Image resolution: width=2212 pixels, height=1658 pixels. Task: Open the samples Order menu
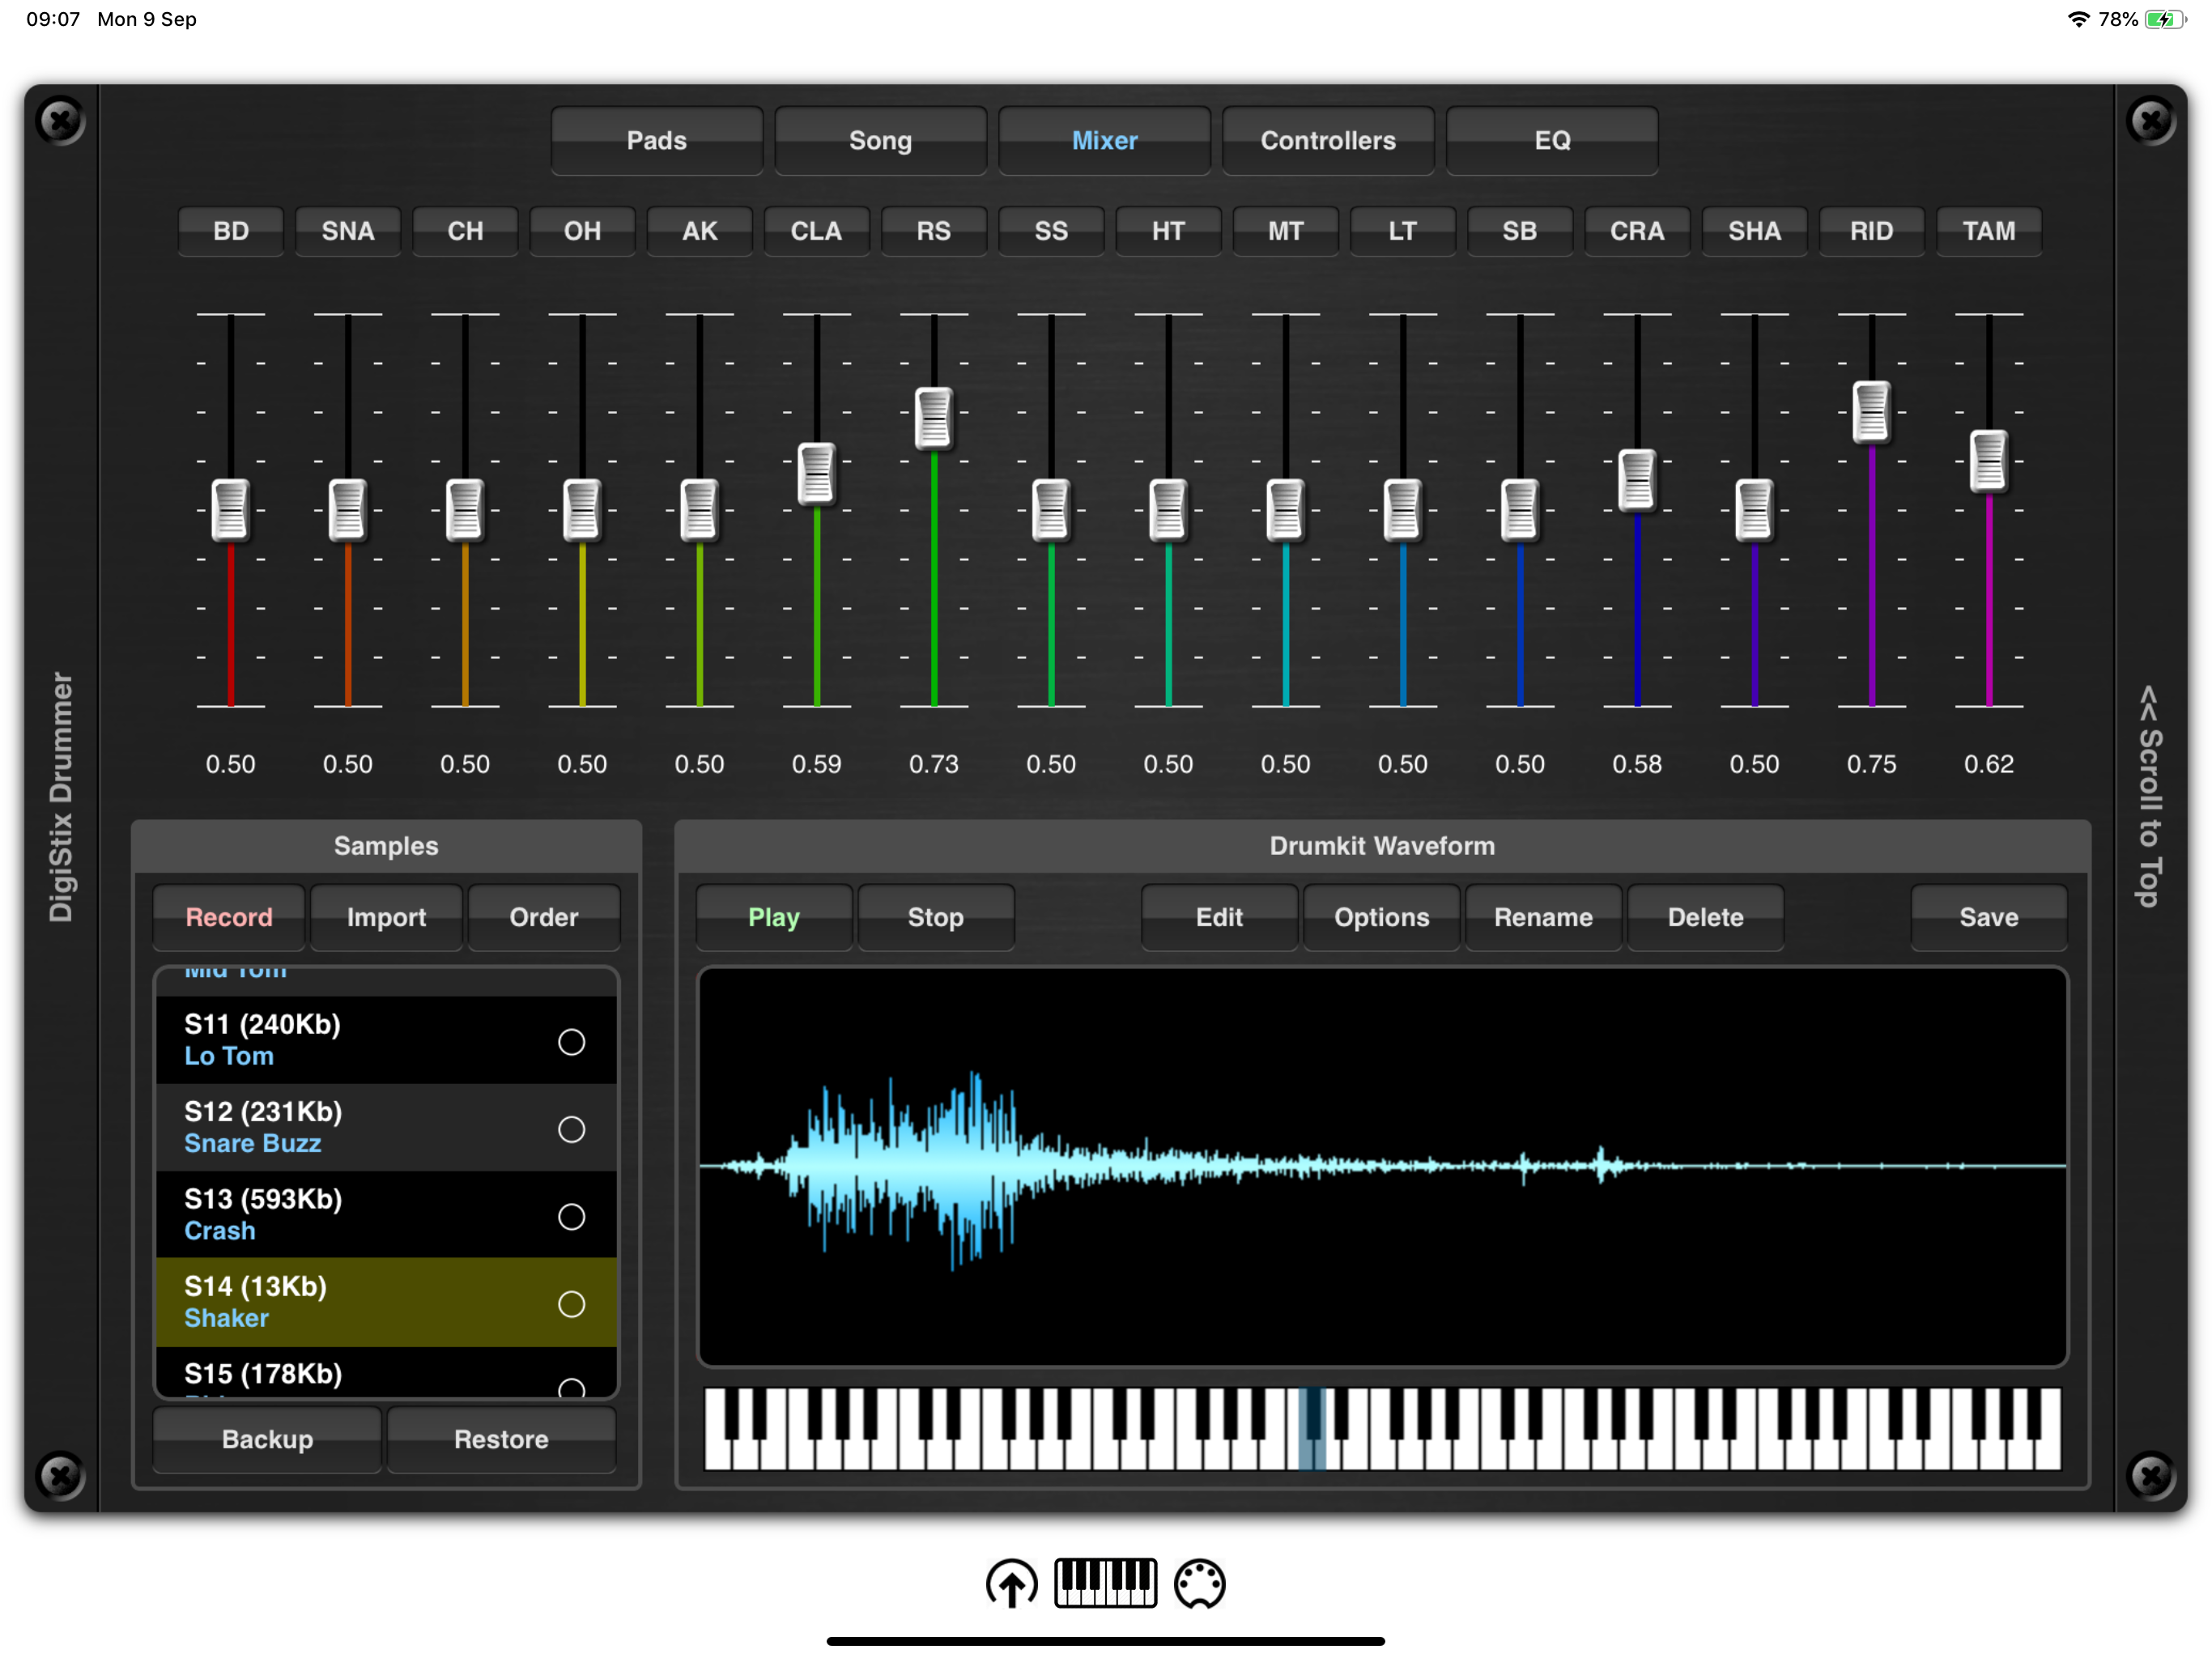point(543,917)
